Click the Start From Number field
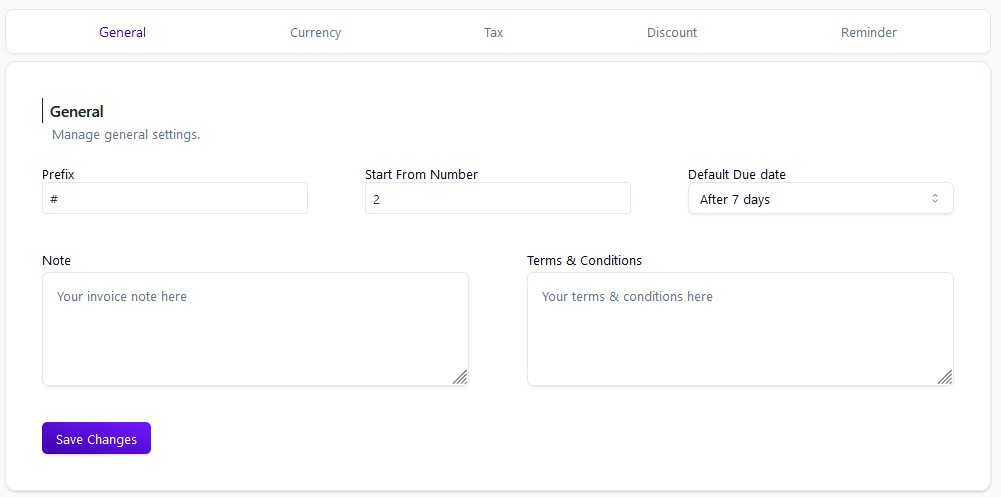Screen dimensions: 1001x497 (498, 198)
